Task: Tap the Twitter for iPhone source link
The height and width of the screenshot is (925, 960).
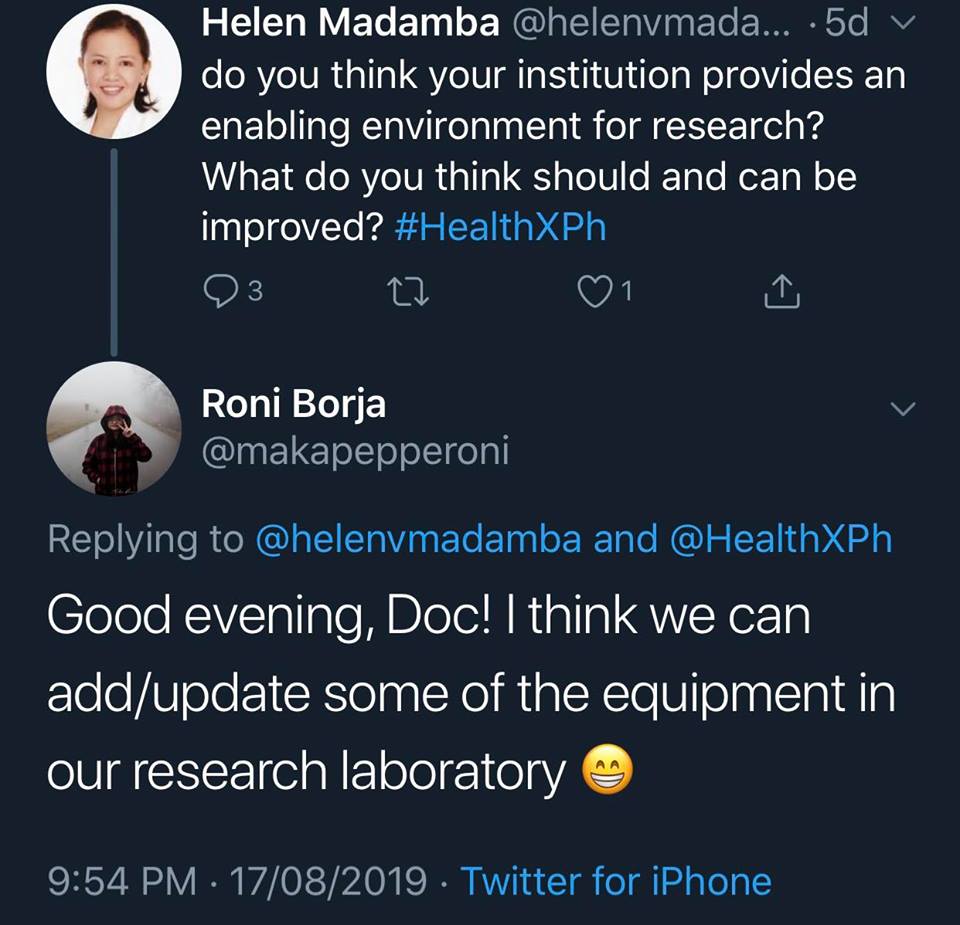Action: [616, 881]
